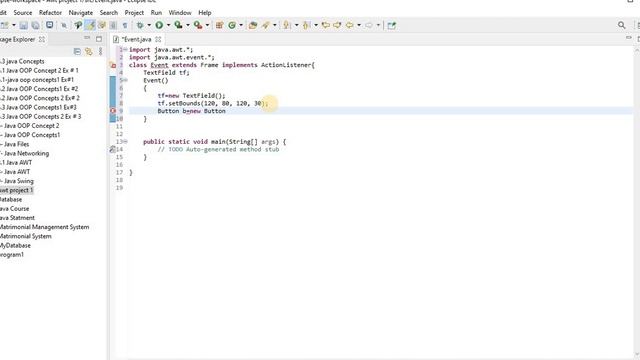This screenshot has width=640, height=360.
Task: Open the Help menu
Action: click(204, 13)
